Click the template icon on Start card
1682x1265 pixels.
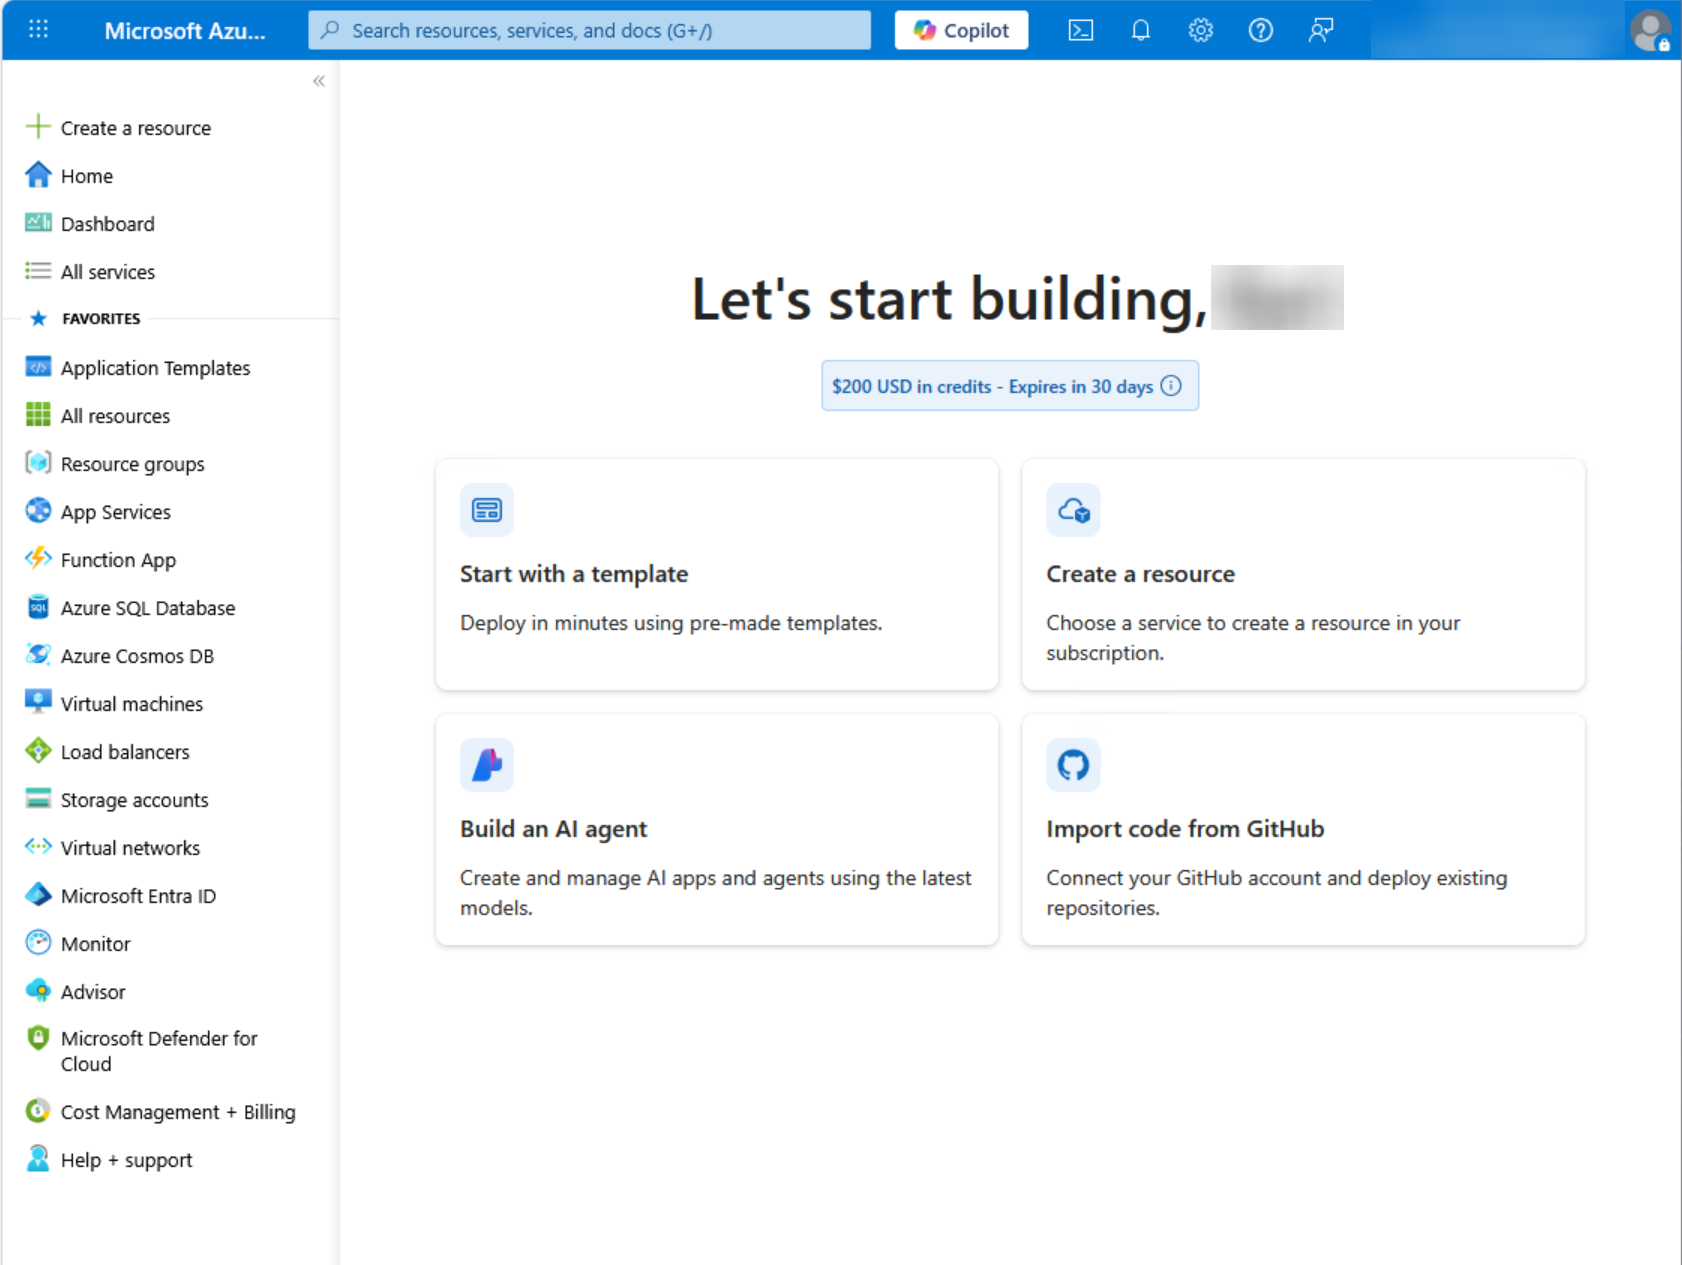click(487, 510)
